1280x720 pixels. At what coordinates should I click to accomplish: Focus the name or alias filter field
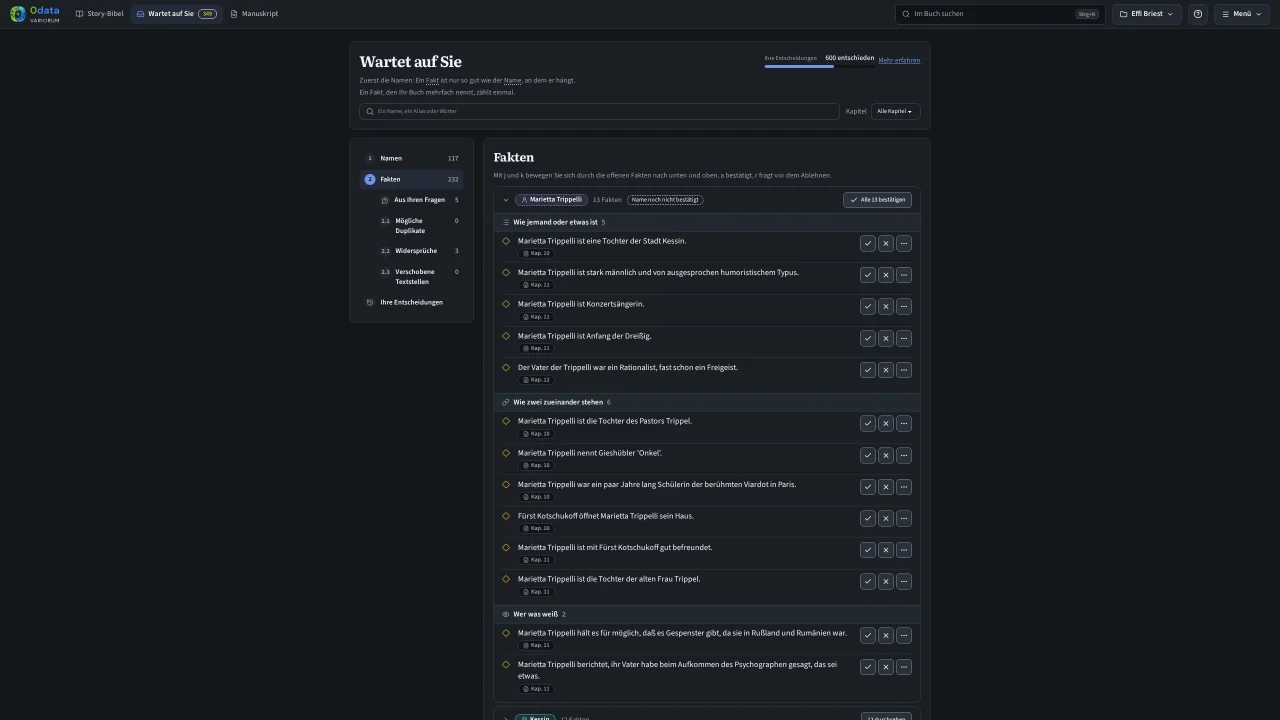(599, 111)
